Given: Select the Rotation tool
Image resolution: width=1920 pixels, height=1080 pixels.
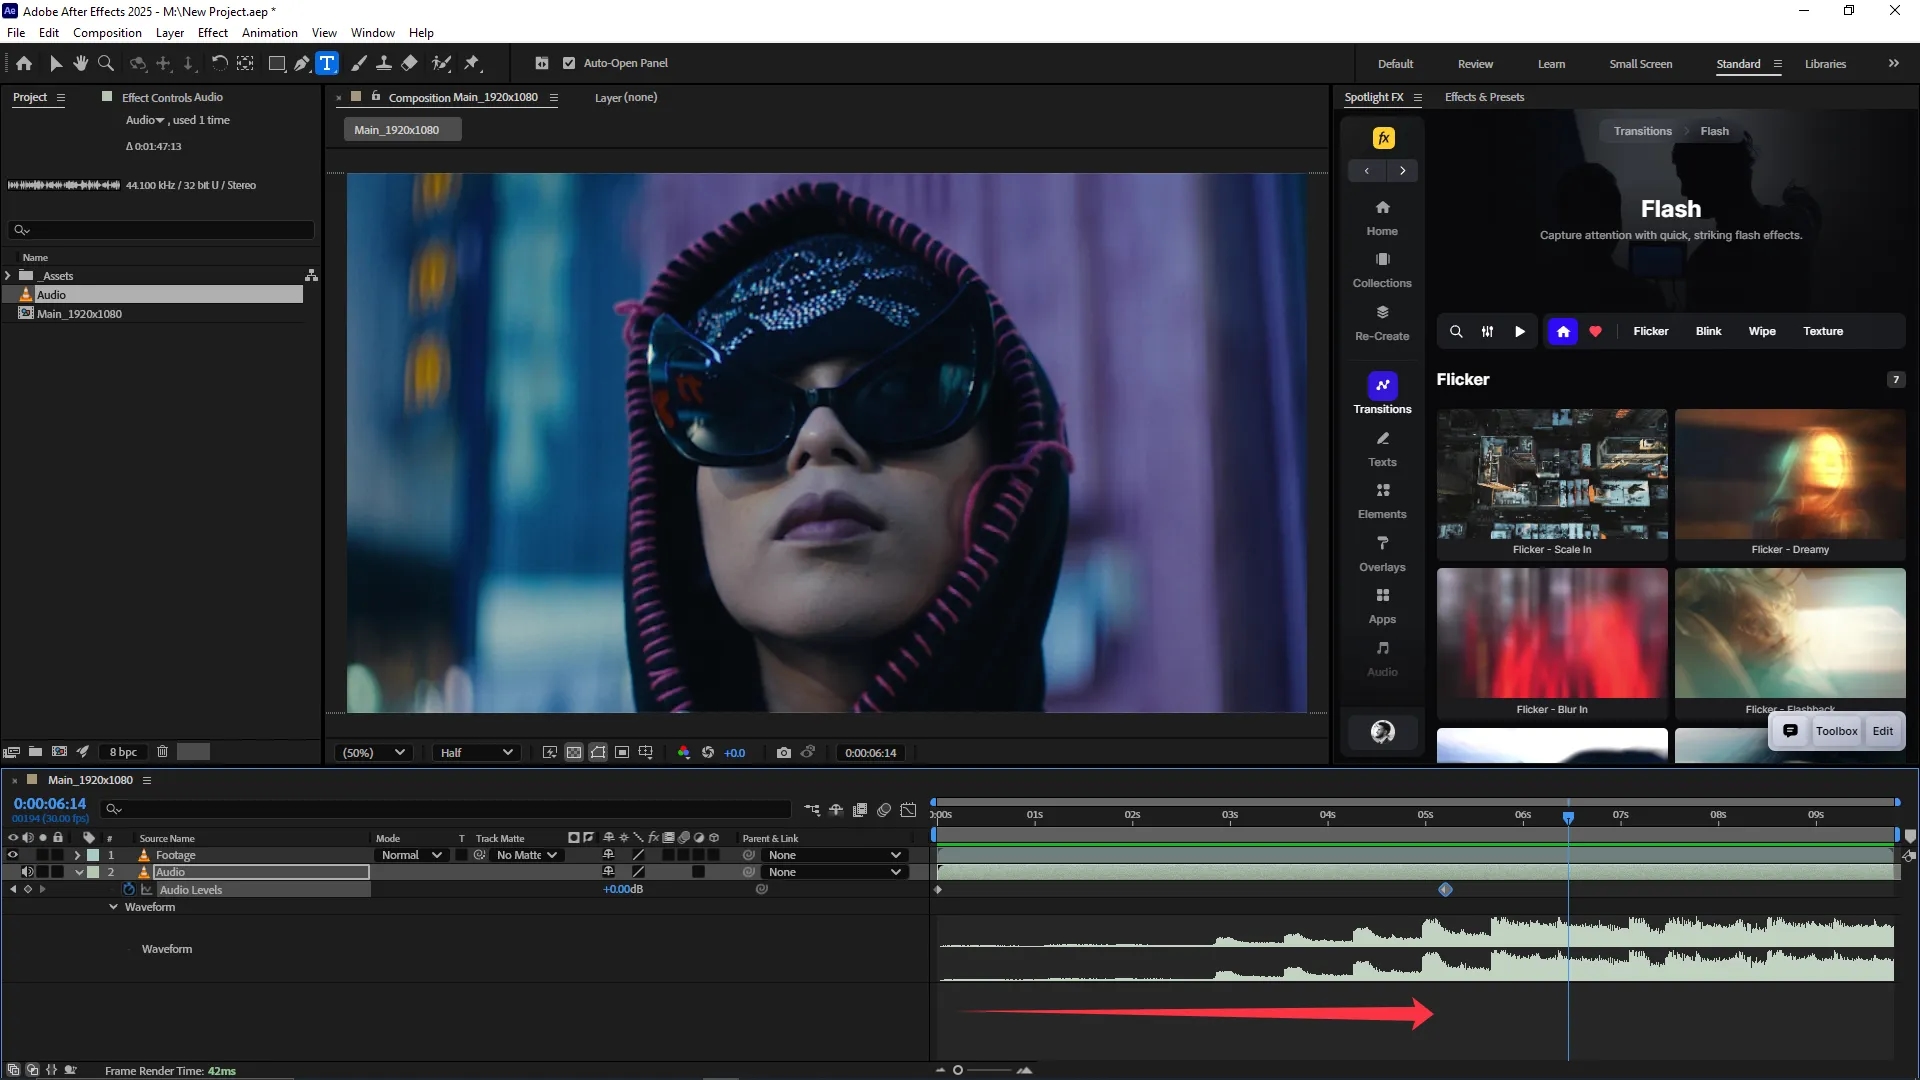Looking at the screenshot, I should [219, 63].
